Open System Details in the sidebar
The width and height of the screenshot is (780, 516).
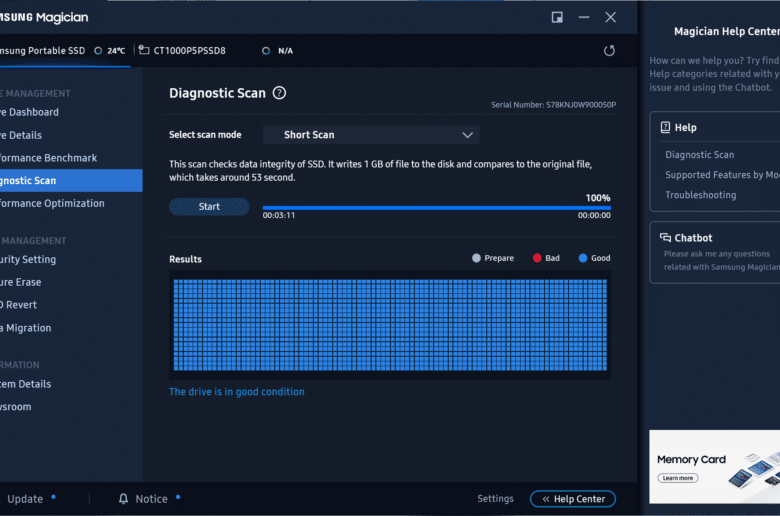click(25, 384)
